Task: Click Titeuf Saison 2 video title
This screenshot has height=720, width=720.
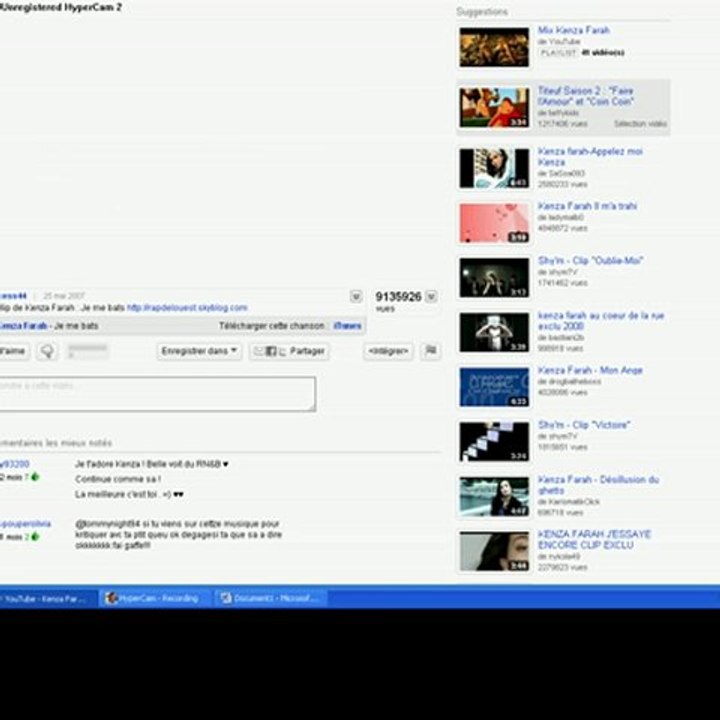Action: pos(586,96)
